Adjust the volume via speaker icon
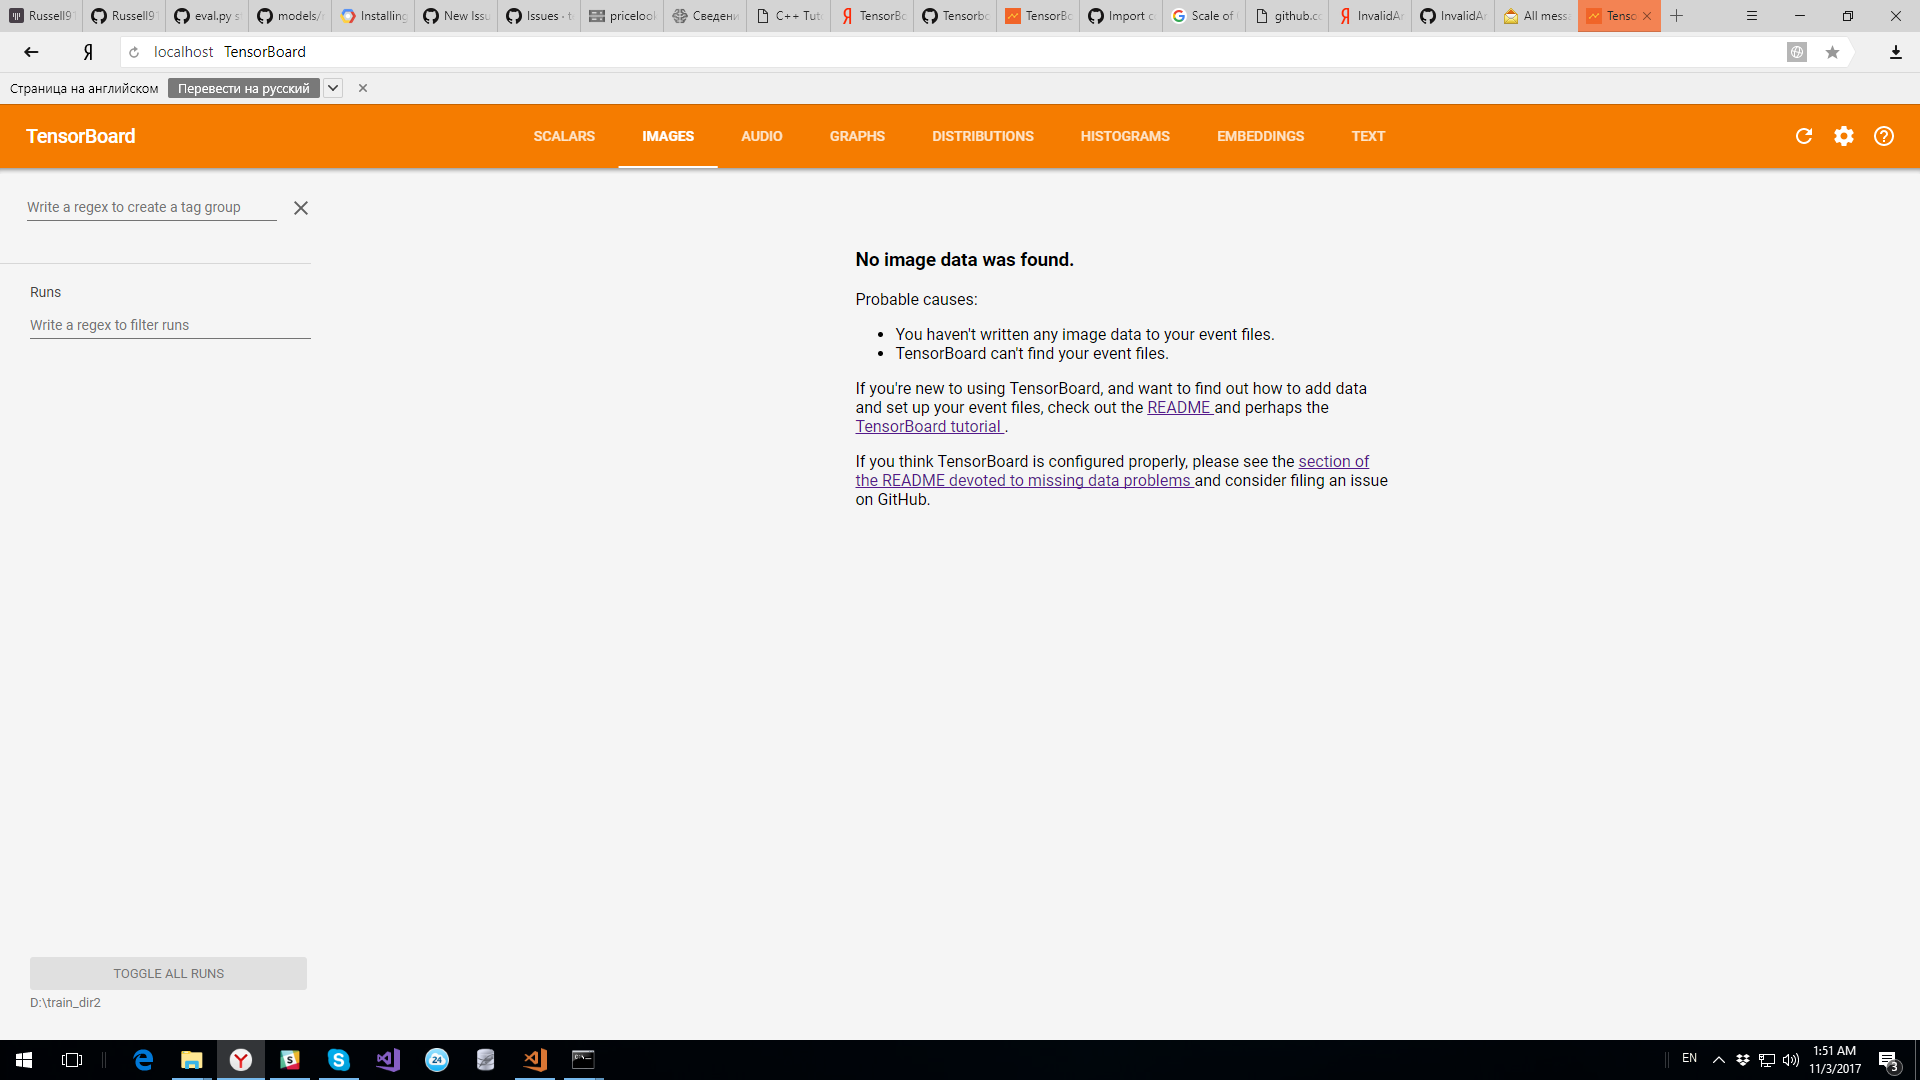This screenshot has width=1920, height=1080. tap(1790, 1060)
